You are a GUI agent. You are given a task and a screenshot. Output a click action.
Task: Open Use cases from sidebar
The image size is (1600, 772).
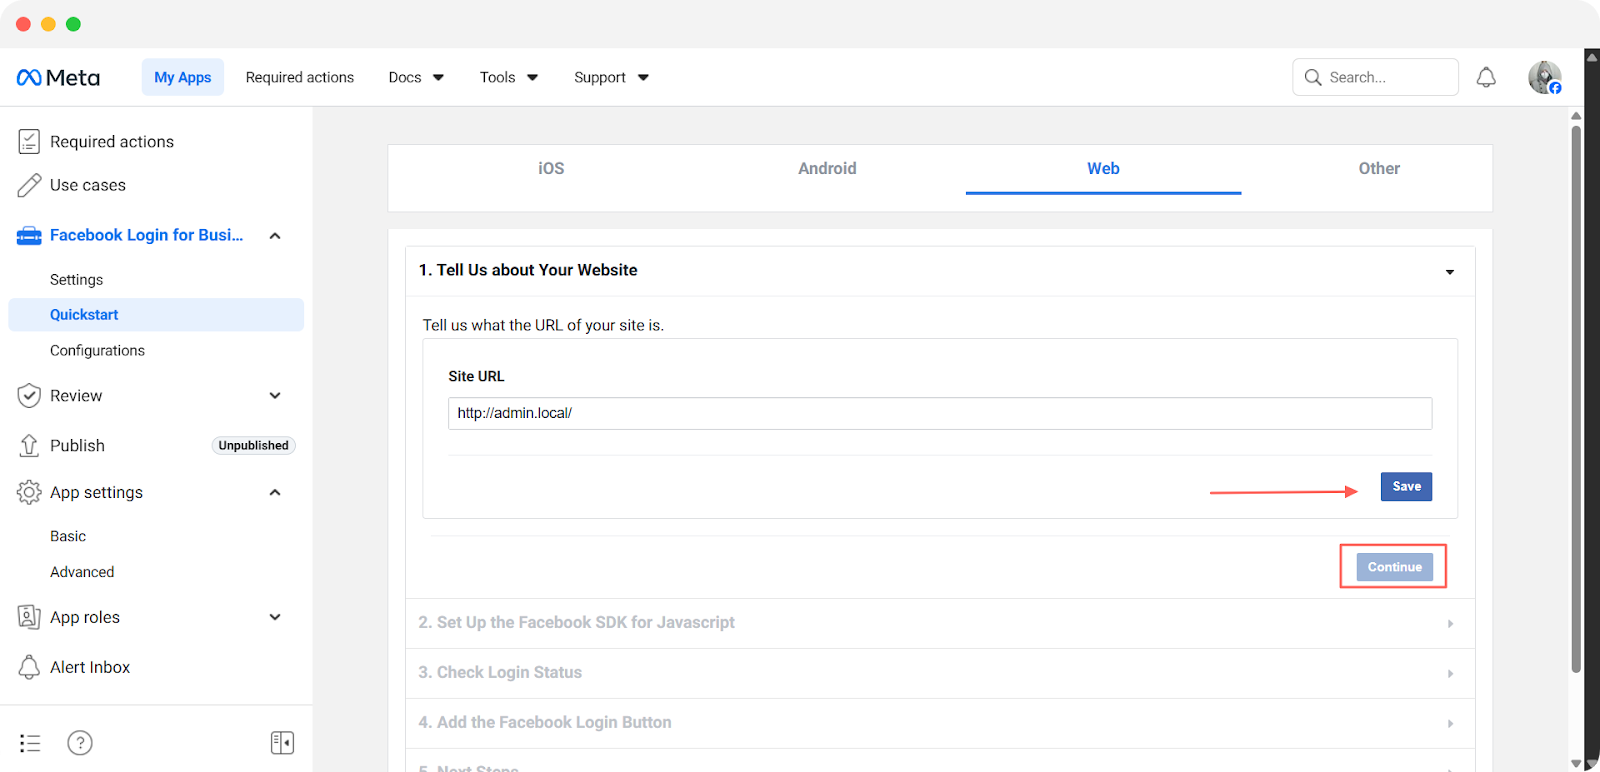[88, 185]
